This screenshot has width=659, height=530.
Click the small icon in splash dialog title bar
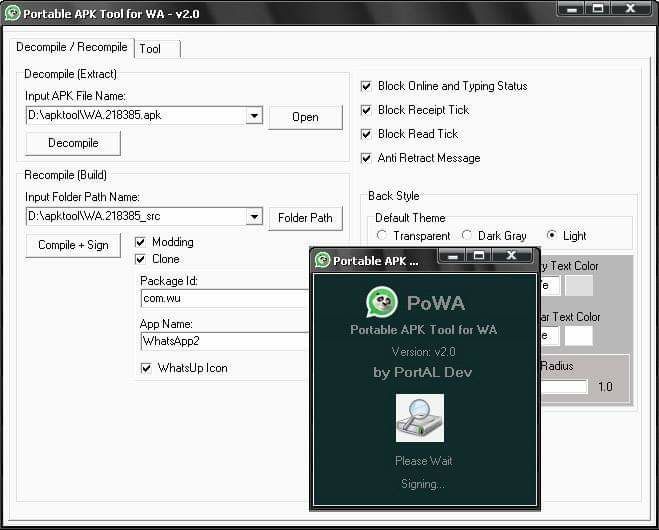pyautogui.click(x=322, y=260)
